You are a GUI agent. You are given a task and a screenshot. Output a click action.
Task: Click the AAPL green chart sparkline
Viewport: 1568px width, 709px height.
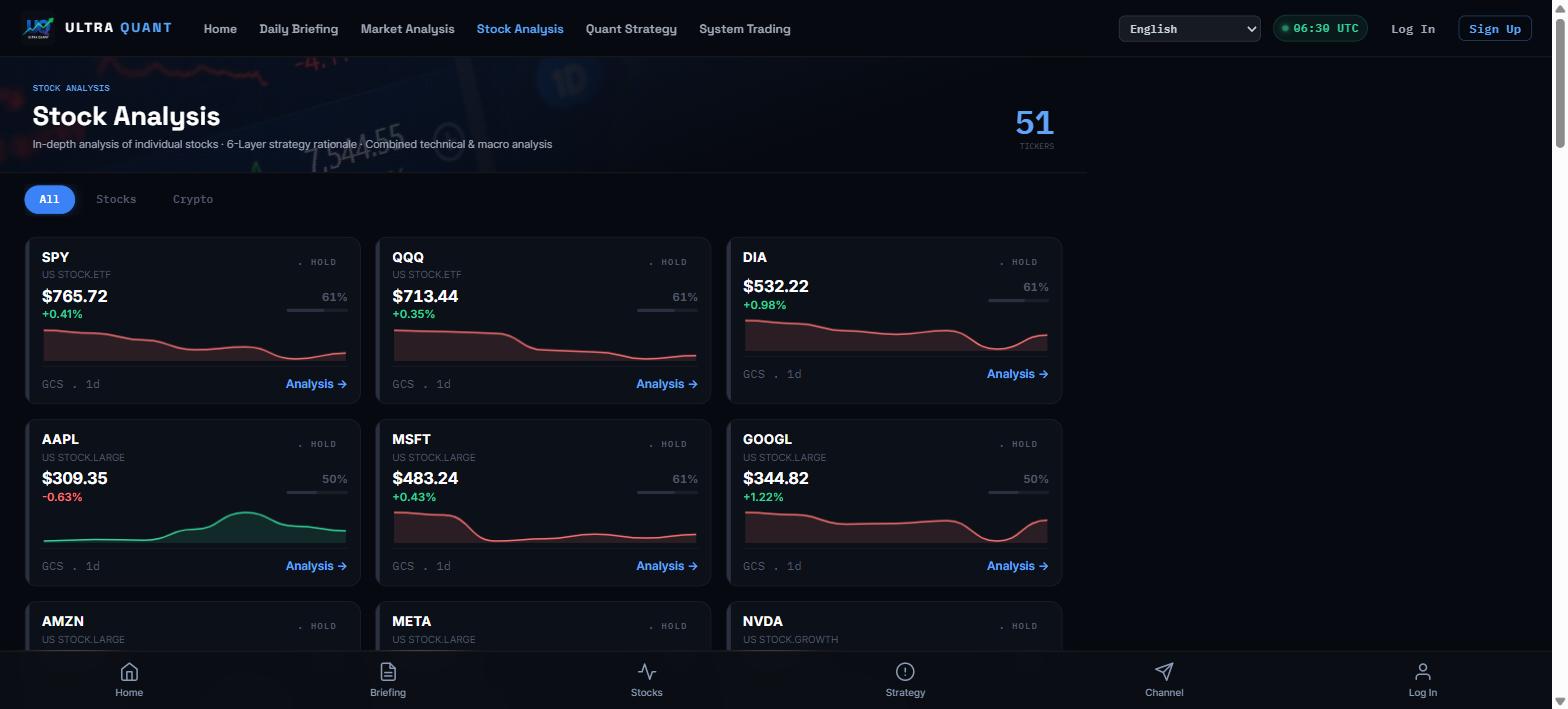pos(194,527)
